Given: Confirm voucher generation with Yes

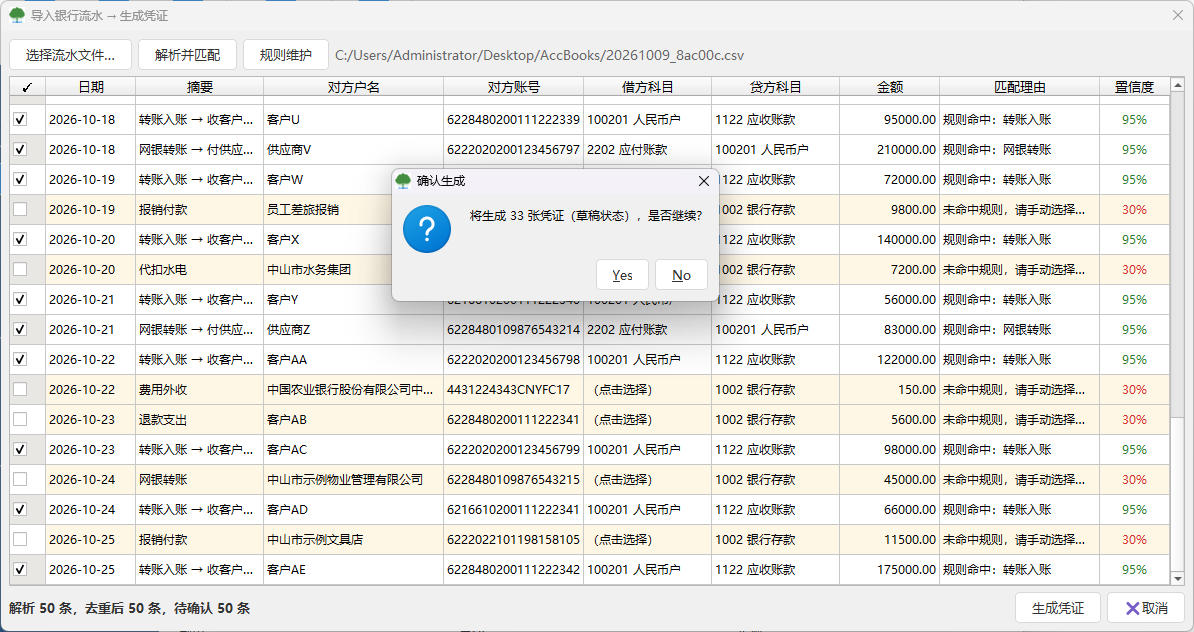Looking at the screenshot, I should tap(622, 275).
